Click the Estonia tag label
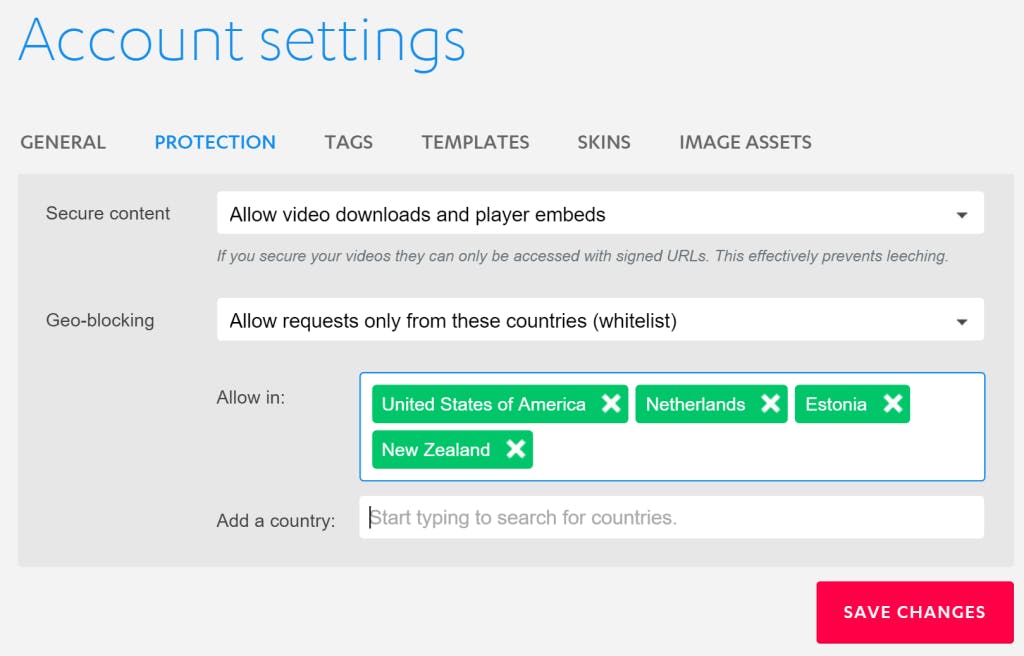Screen dimensions: 1024x656 tap(836, 404)
